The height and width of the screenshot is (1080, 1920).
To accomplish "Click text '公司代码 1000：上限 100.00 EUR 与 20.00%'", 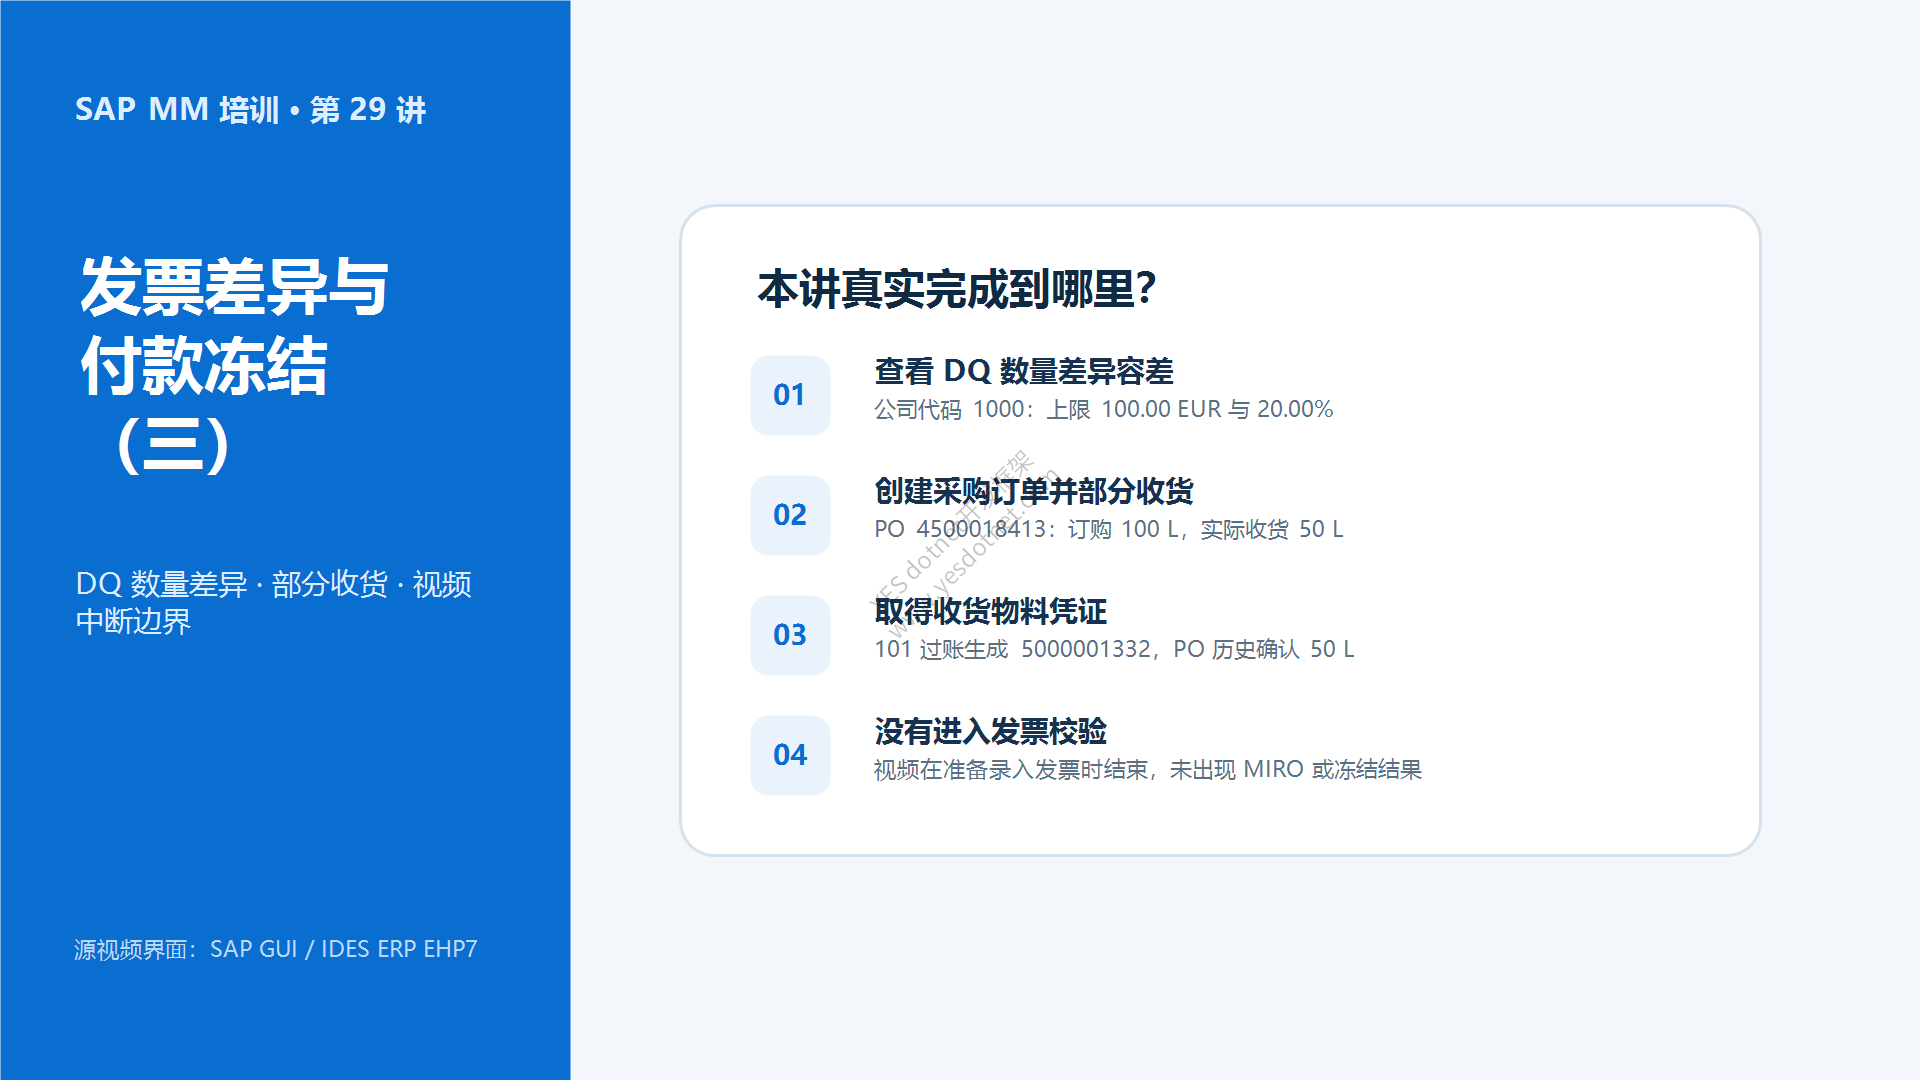I will point(1103,409).
